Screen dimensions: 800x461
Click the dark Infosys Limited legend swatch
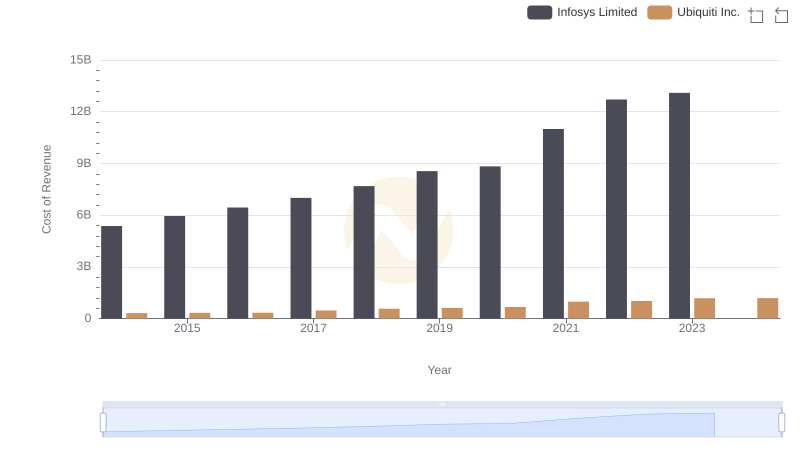539,12
